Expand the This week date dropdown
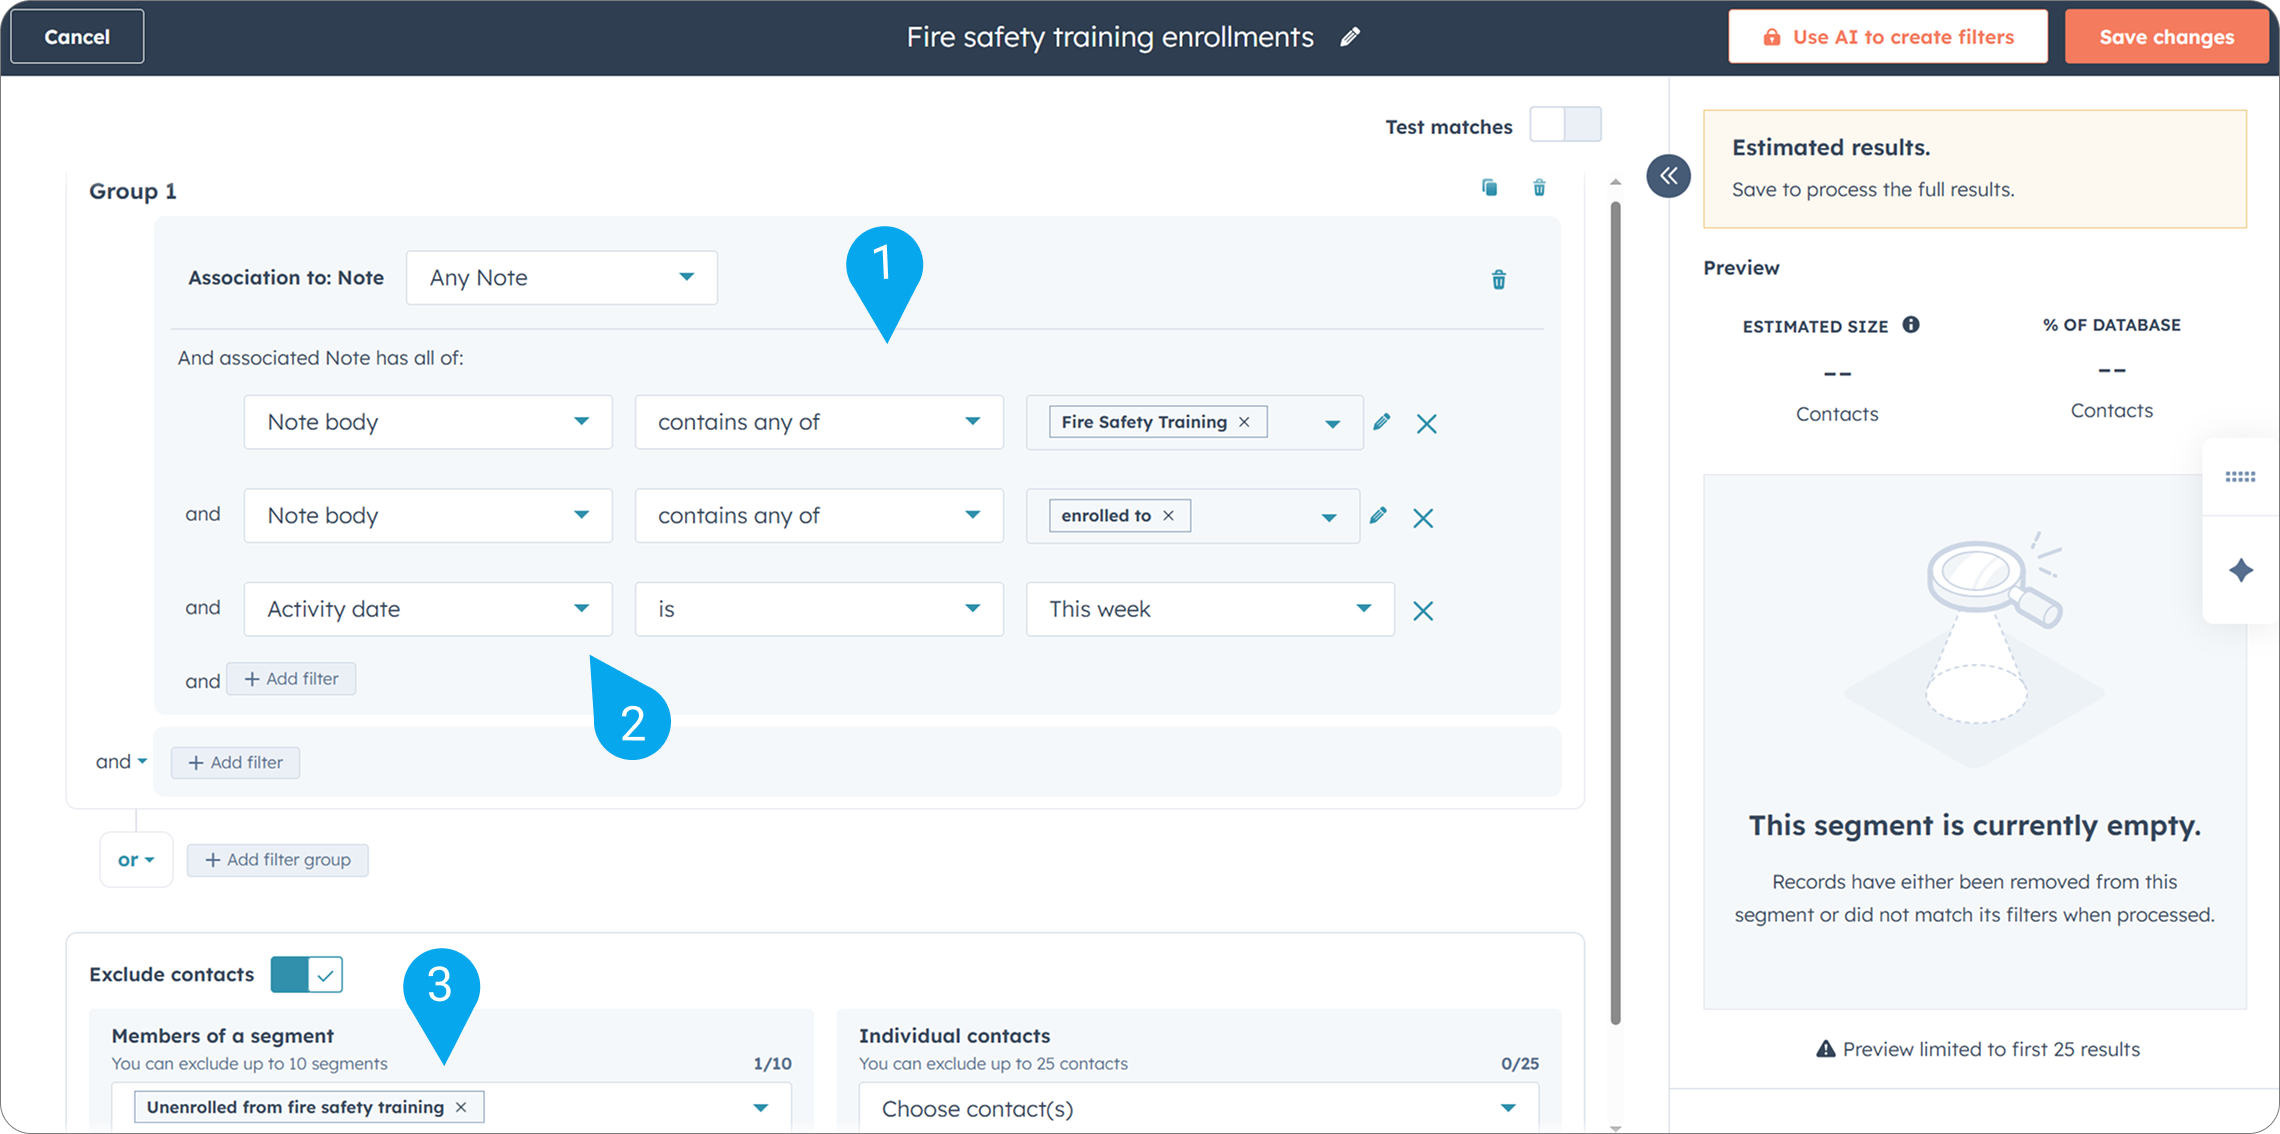Screen dimensions: 2280x1134 [x=1209, y=609]
